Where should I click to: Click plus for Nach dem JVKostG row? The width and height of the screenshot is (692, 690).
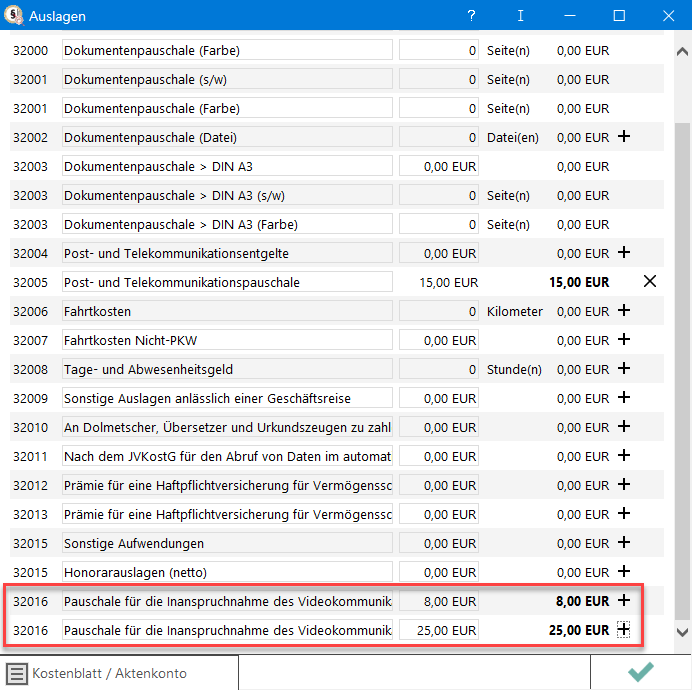coord(624,455)
